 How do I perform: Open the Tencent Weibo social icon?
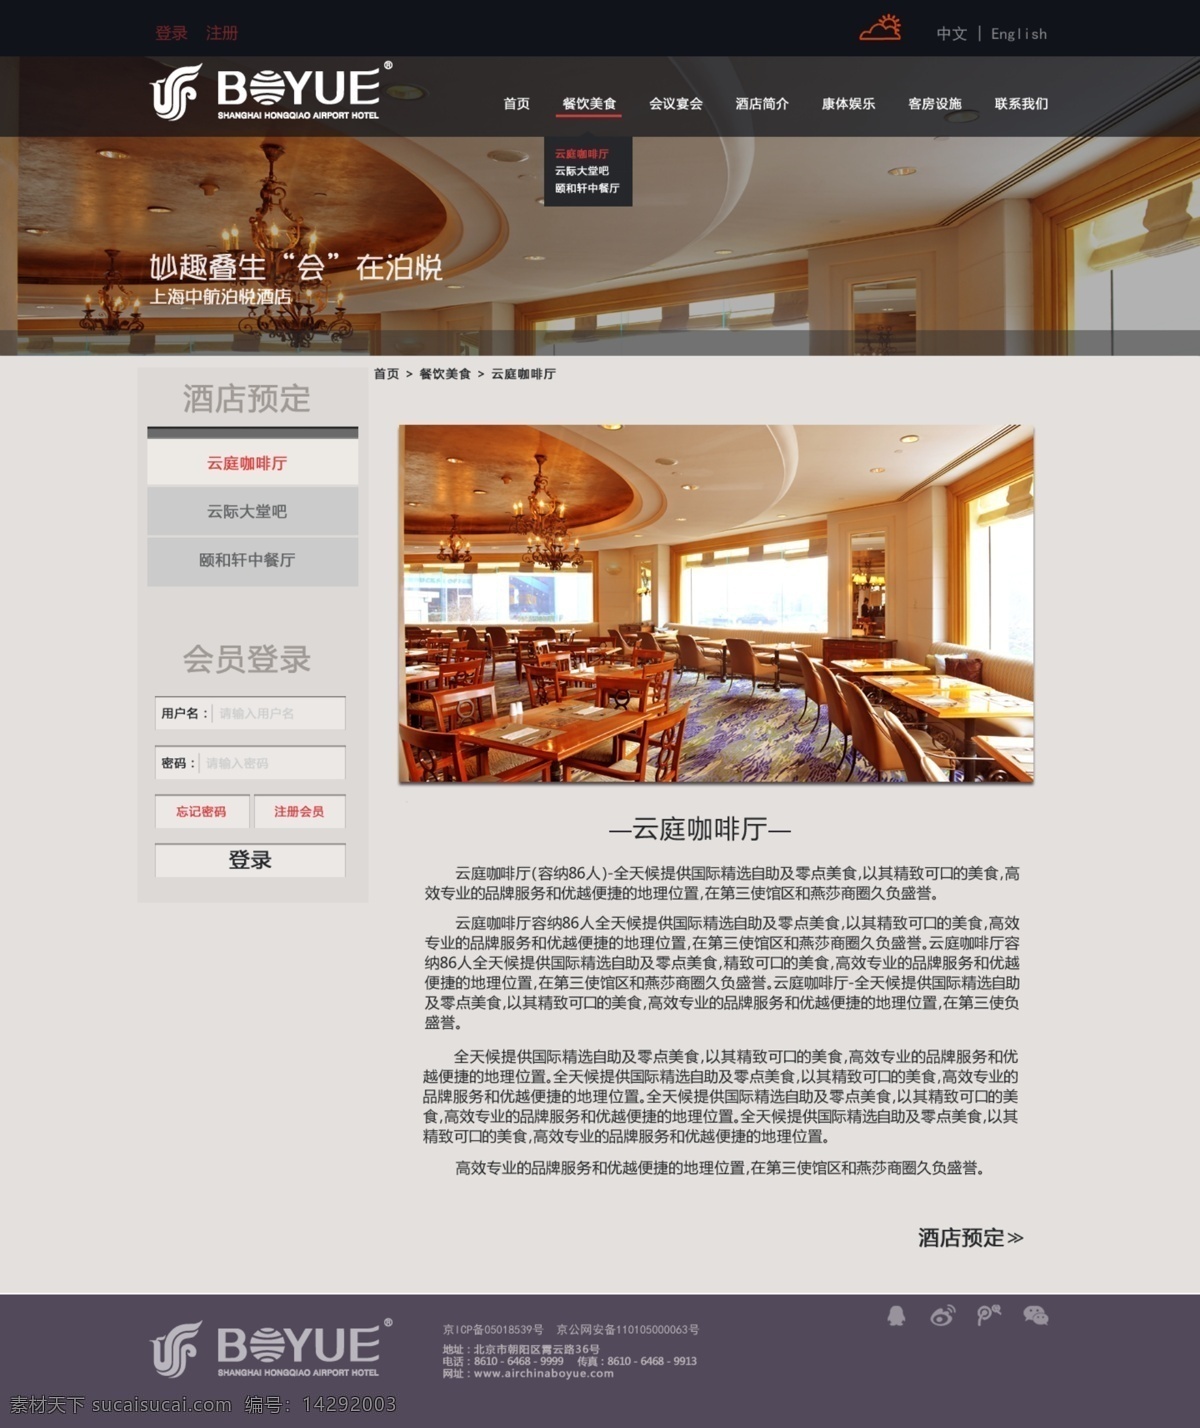pos(988,1315)
